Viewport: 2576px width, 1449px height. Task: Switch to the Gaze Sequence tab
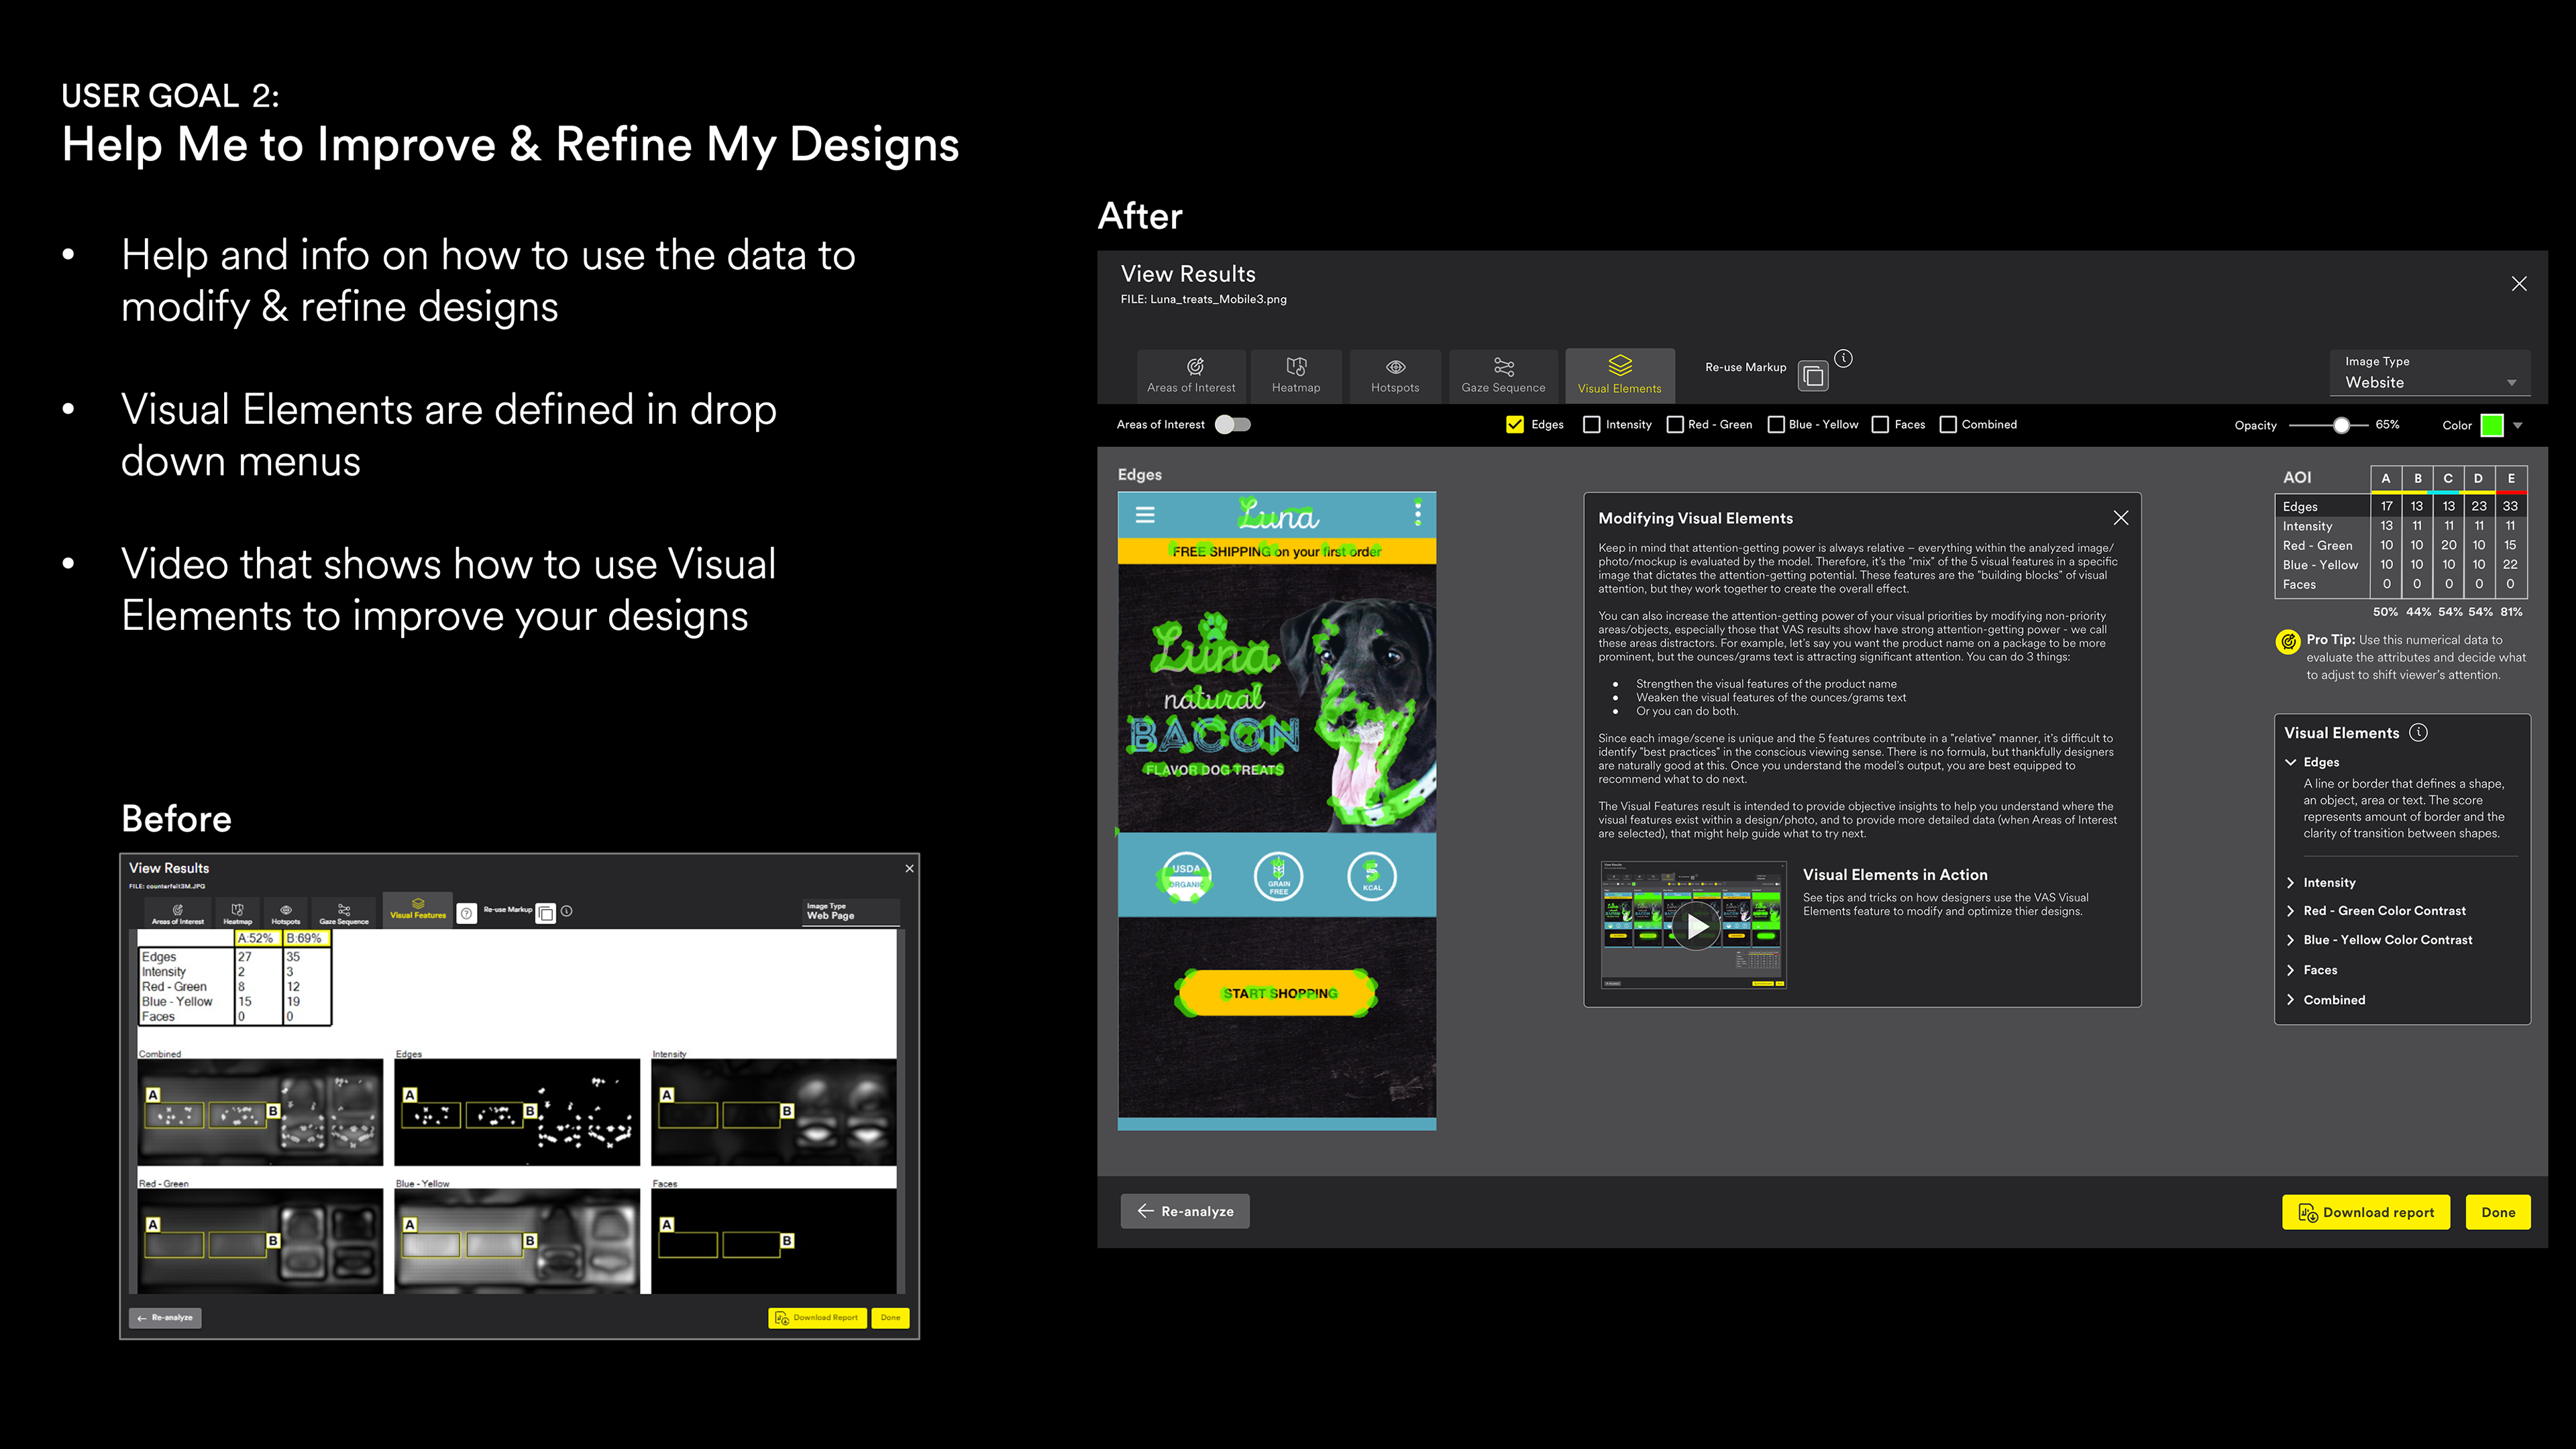(x=1502, y=376)
